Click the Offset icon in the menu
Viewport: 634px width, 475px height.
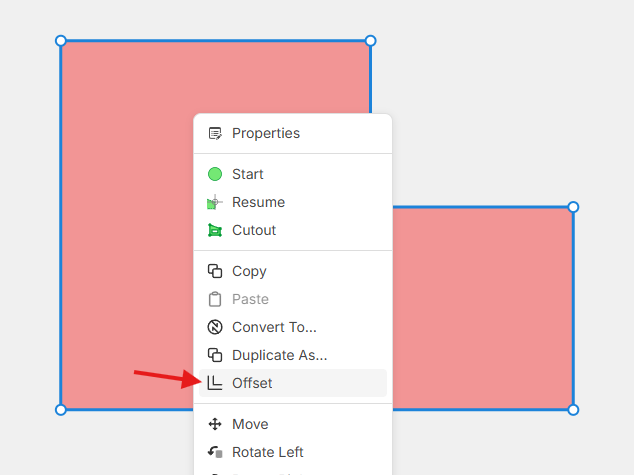click(214, 383)
